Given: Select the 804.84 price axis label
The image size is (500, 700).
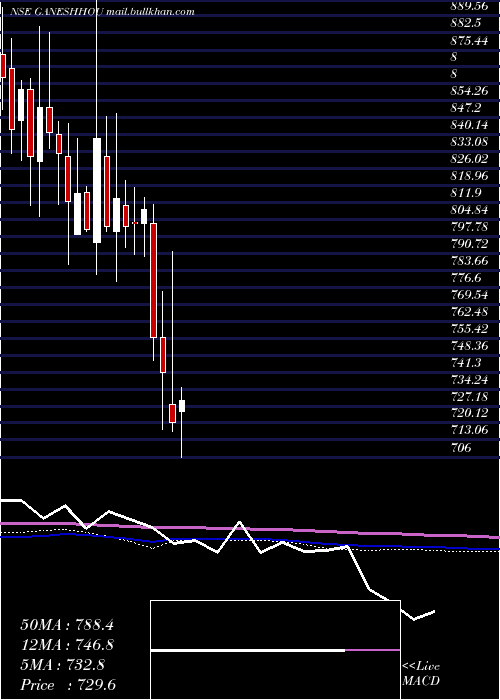Looking at the screenshot, I should 470,210.
